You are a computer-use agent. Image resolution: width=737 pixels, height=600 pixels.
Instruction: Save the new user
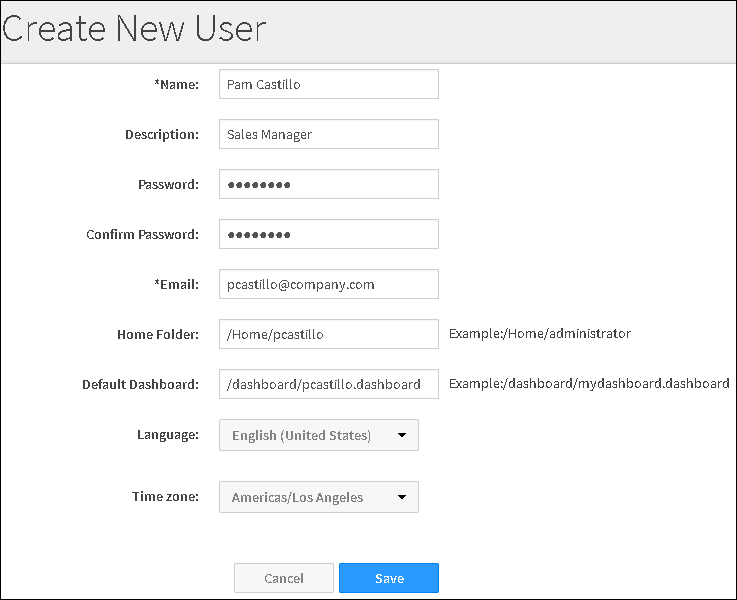click(389, 578)
